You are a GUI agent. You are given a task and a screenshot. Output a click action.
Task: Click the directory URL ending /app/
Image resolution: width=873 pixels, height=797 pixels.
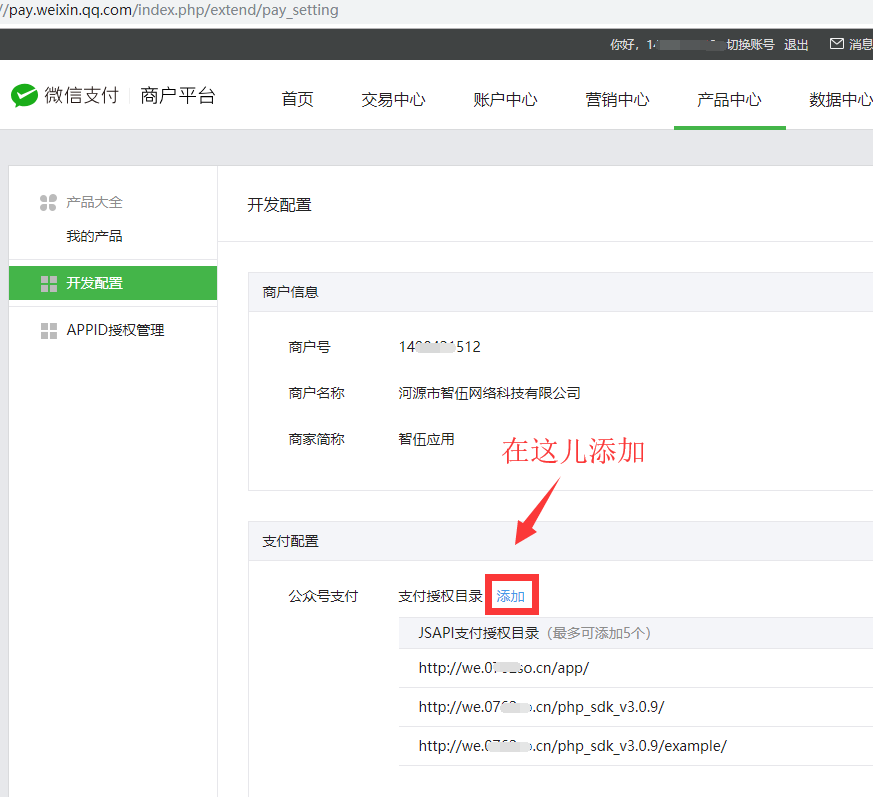click(504, 668)
